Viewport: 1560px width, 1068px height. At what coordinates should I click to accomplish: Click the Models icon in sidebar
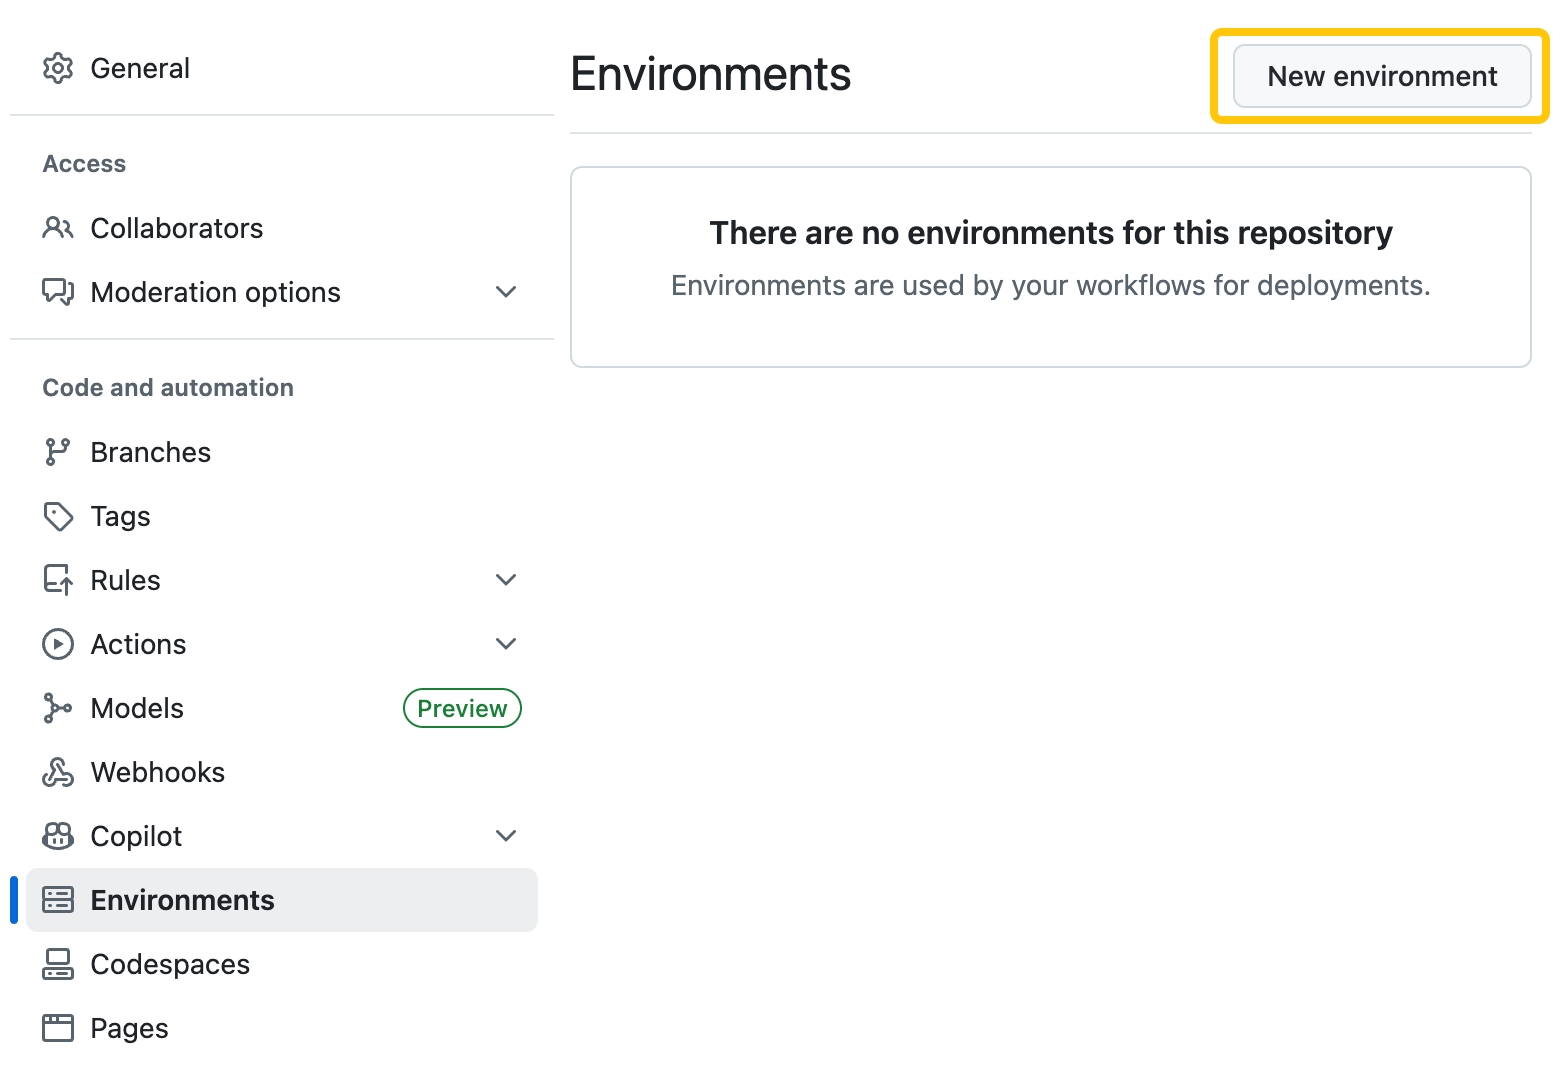pos(58,708)
